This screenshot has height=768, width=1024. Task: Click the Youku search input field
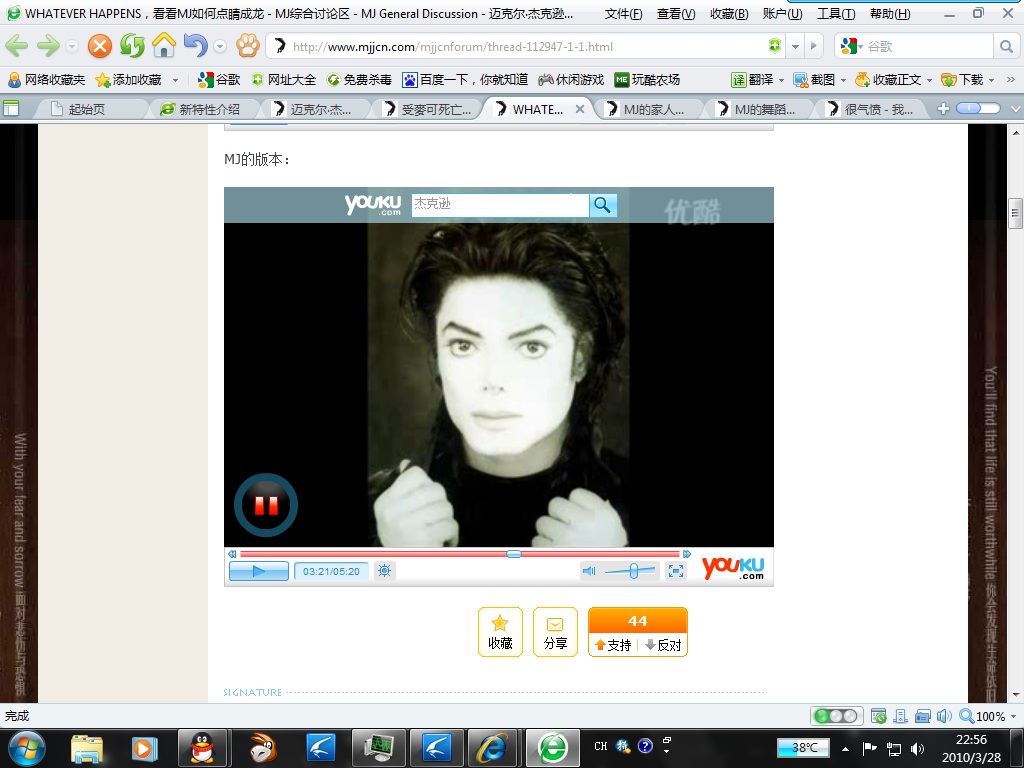click(499, 205)
